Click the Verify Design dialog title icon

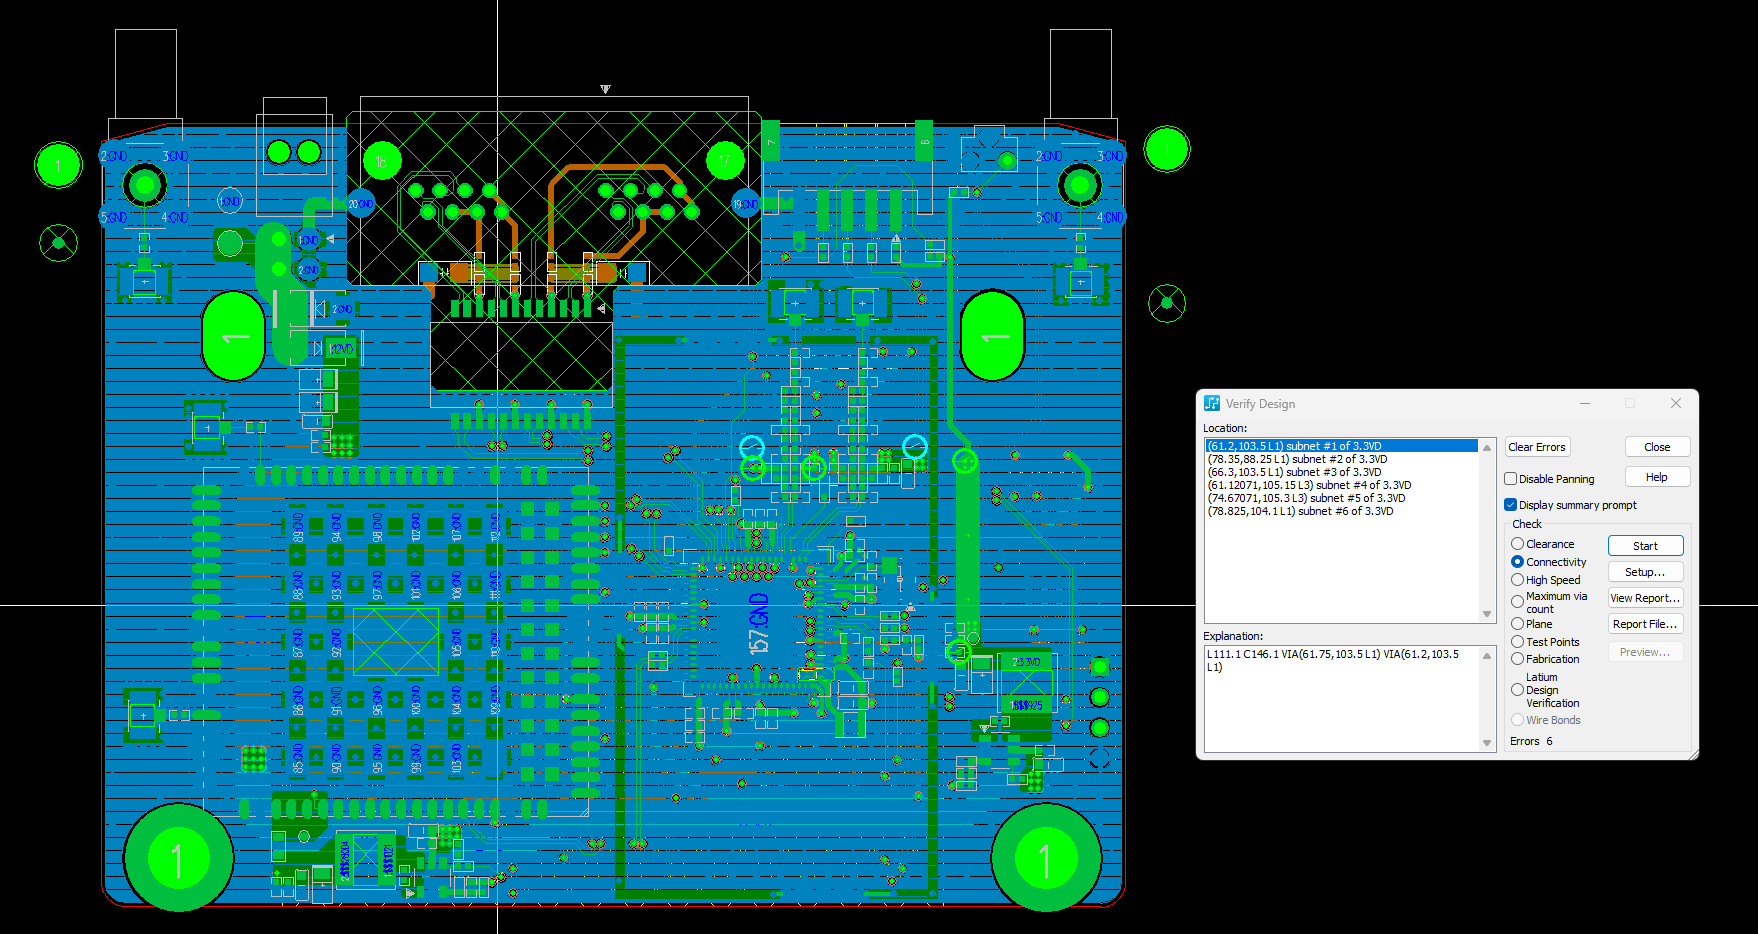1212,403
